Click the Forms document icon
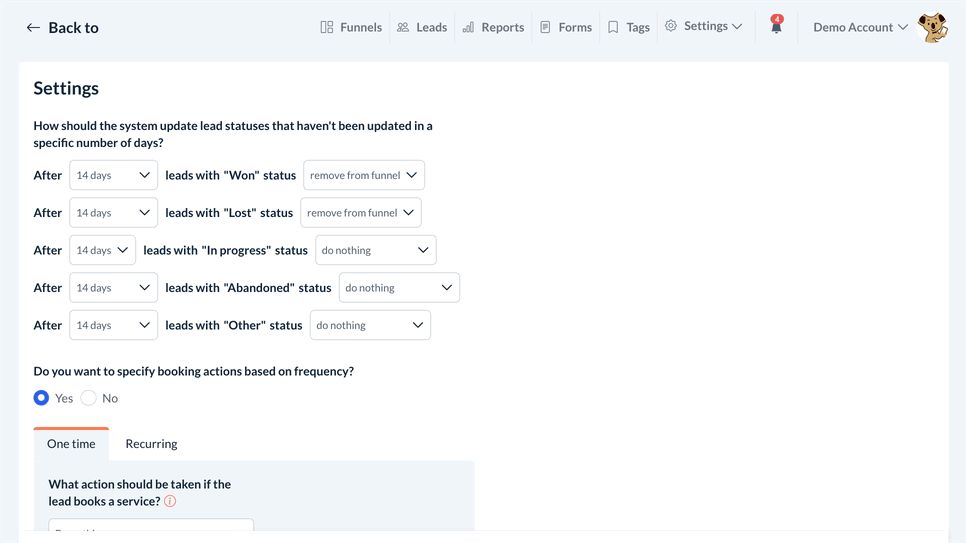Image resolution: width=966 pixels, height=543 pixels. tap(545, 27)
